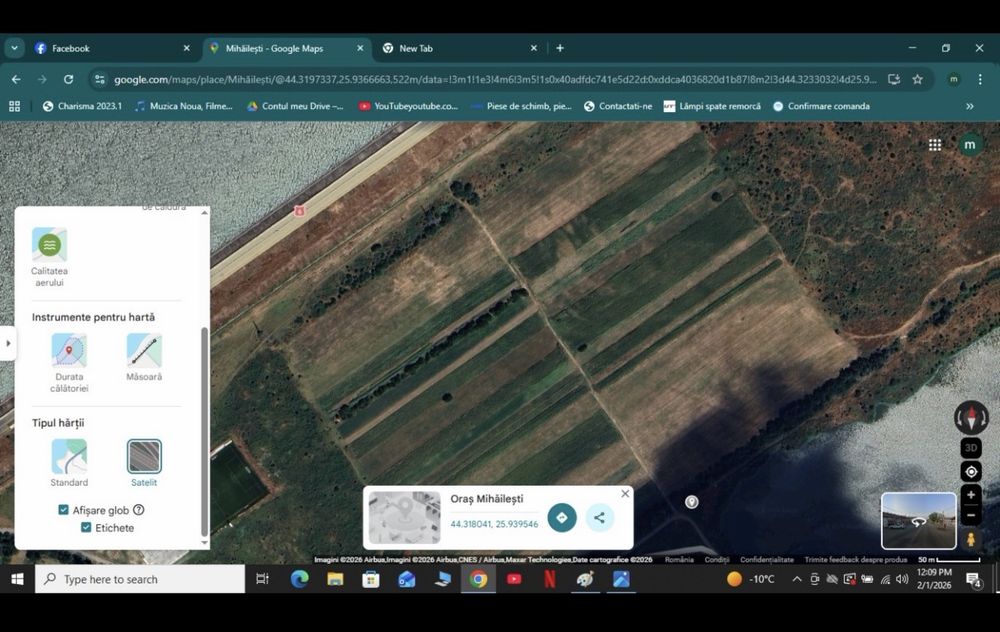View site information icon in address bar
Viewport: 1000px width, 632px height.
click(99, 80)
